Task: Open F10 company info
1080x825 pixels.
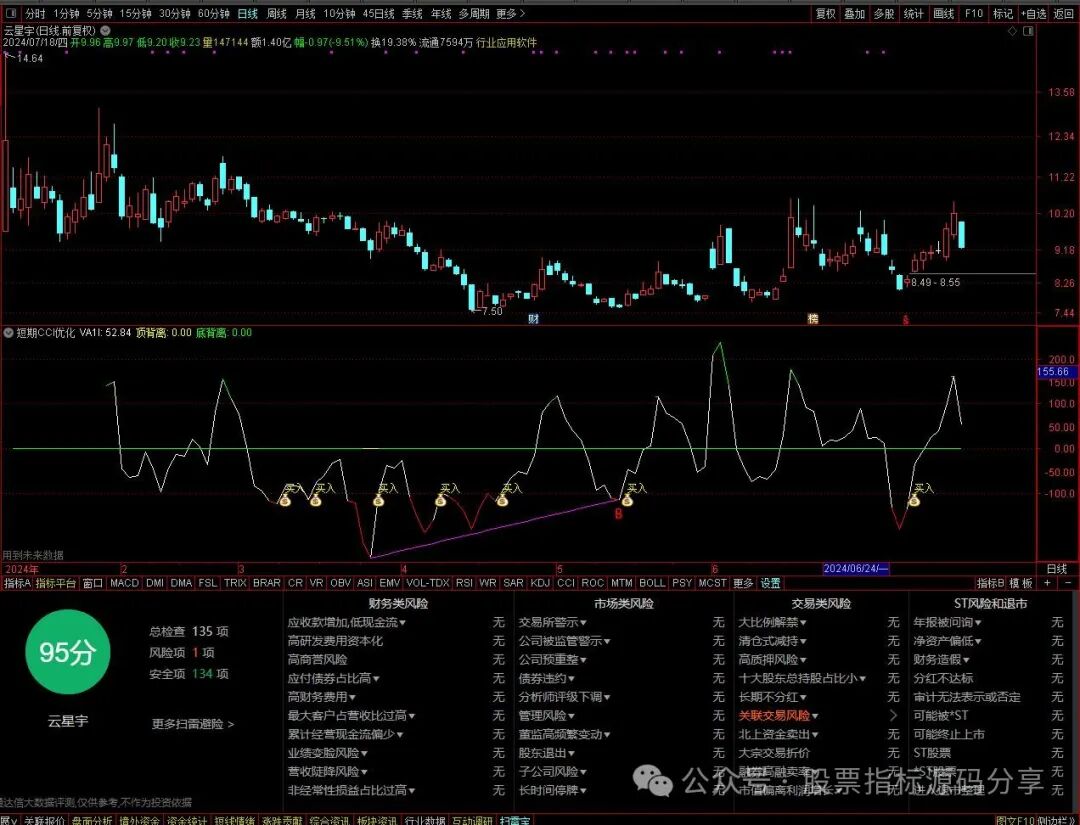Action: [973, 14]
